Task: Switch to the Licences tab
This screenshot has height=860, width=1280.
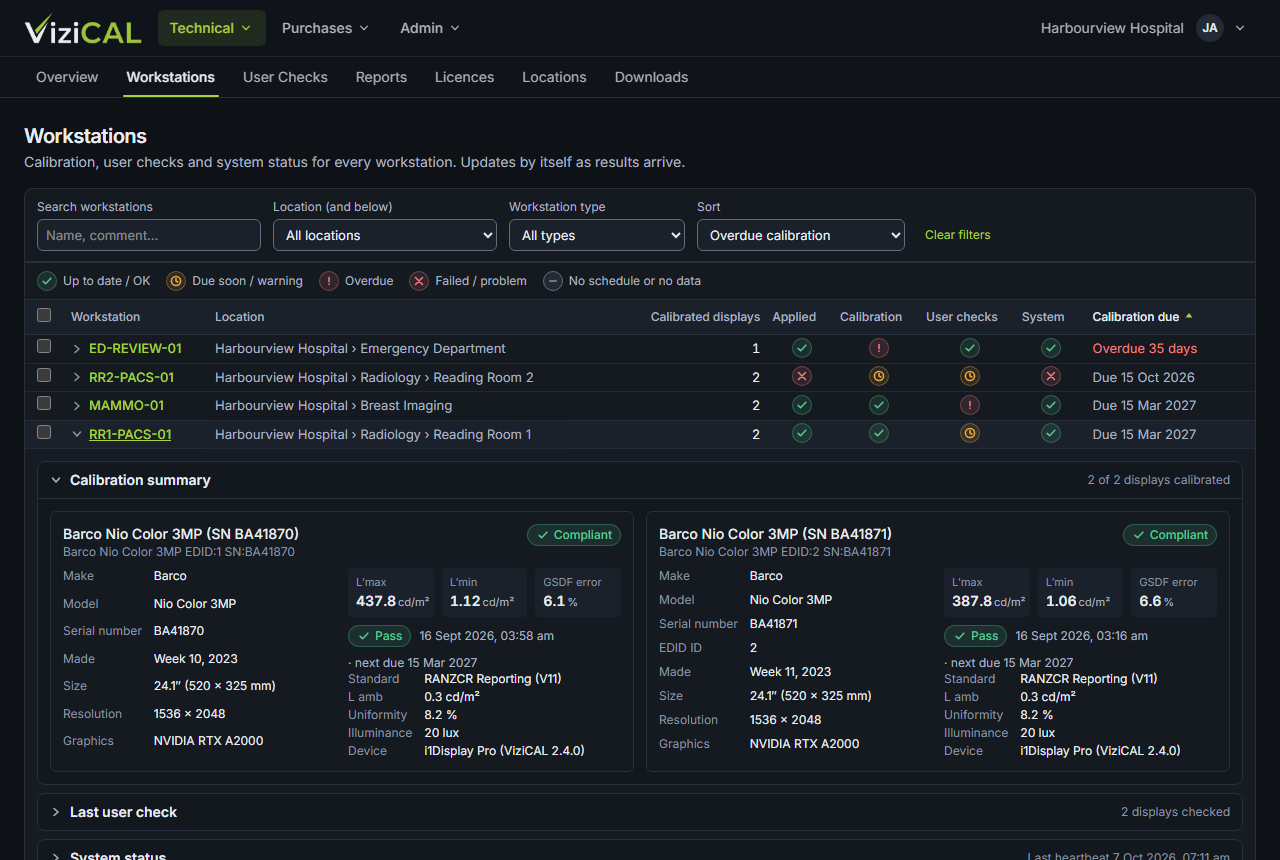Action: pos(464,77)
